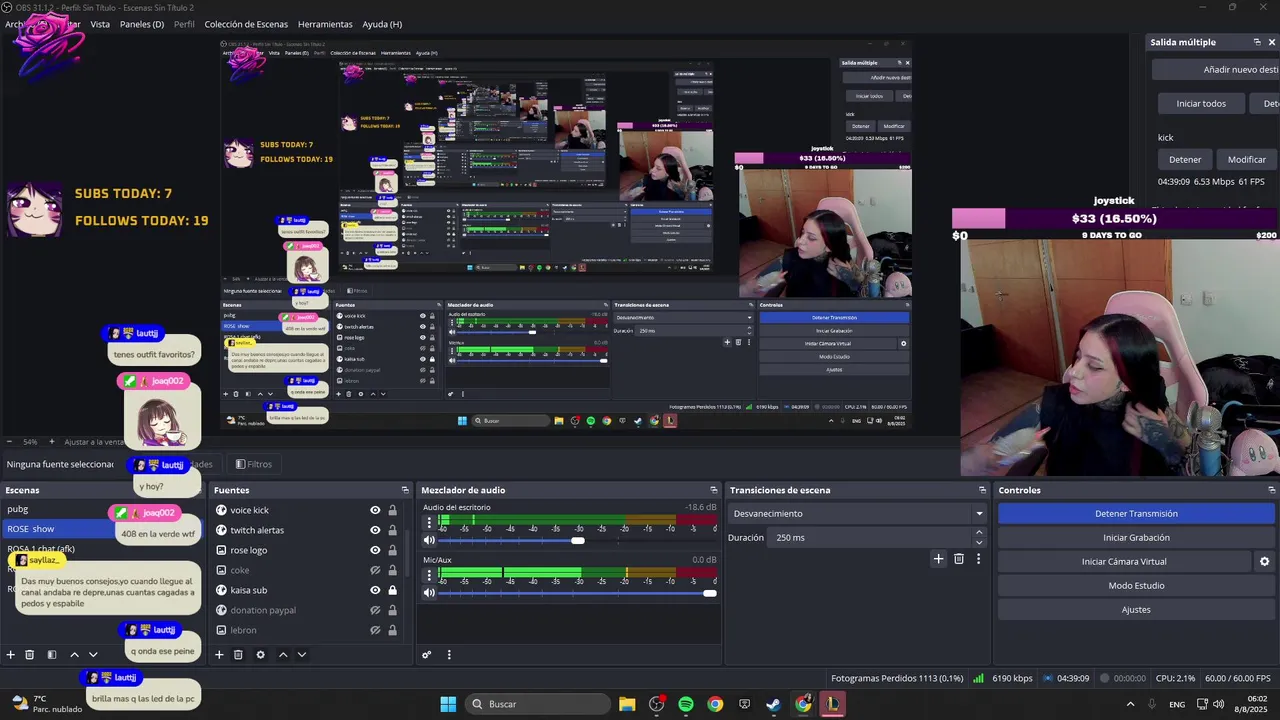Show the coke source
The height and width of the screenshot is (720, 1280).
(x=375, y=570)
